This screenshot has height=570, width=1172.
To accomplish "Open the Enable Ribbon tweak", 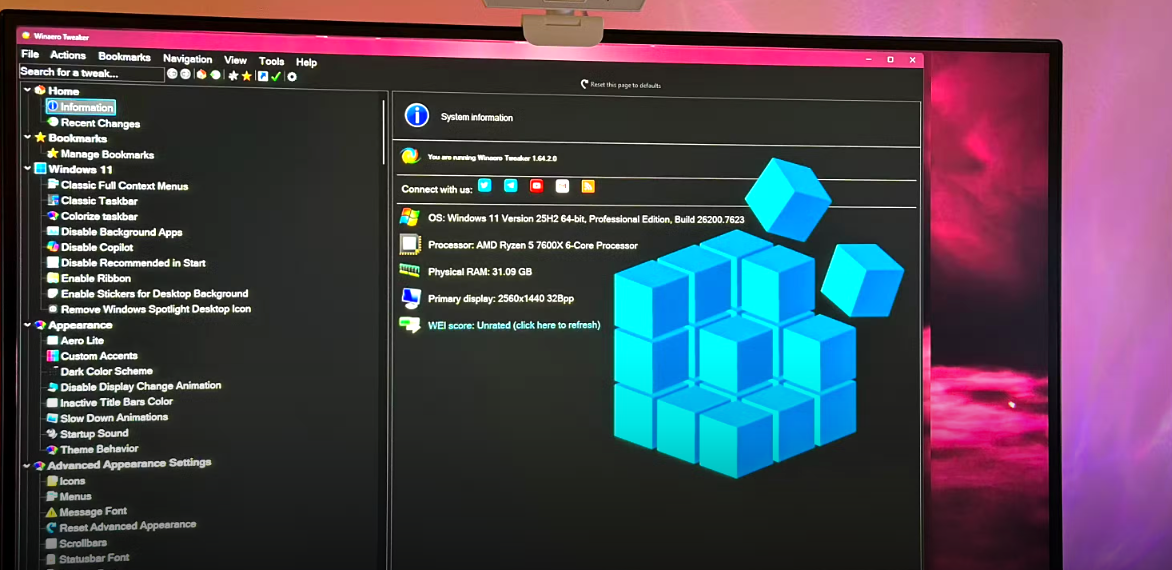I will [x=96, y=278].
